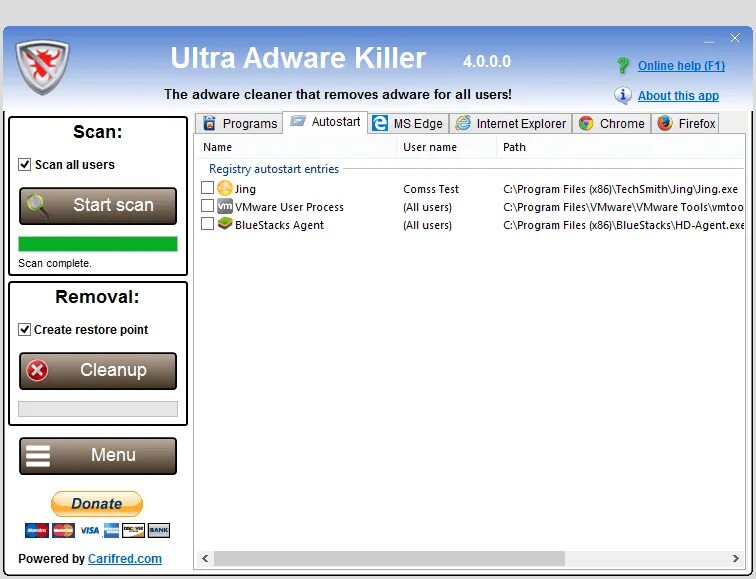This screenshot has height=579, width=756.
Task: Select the BlueStacks Agent entry name
Action: click(279, 225)
